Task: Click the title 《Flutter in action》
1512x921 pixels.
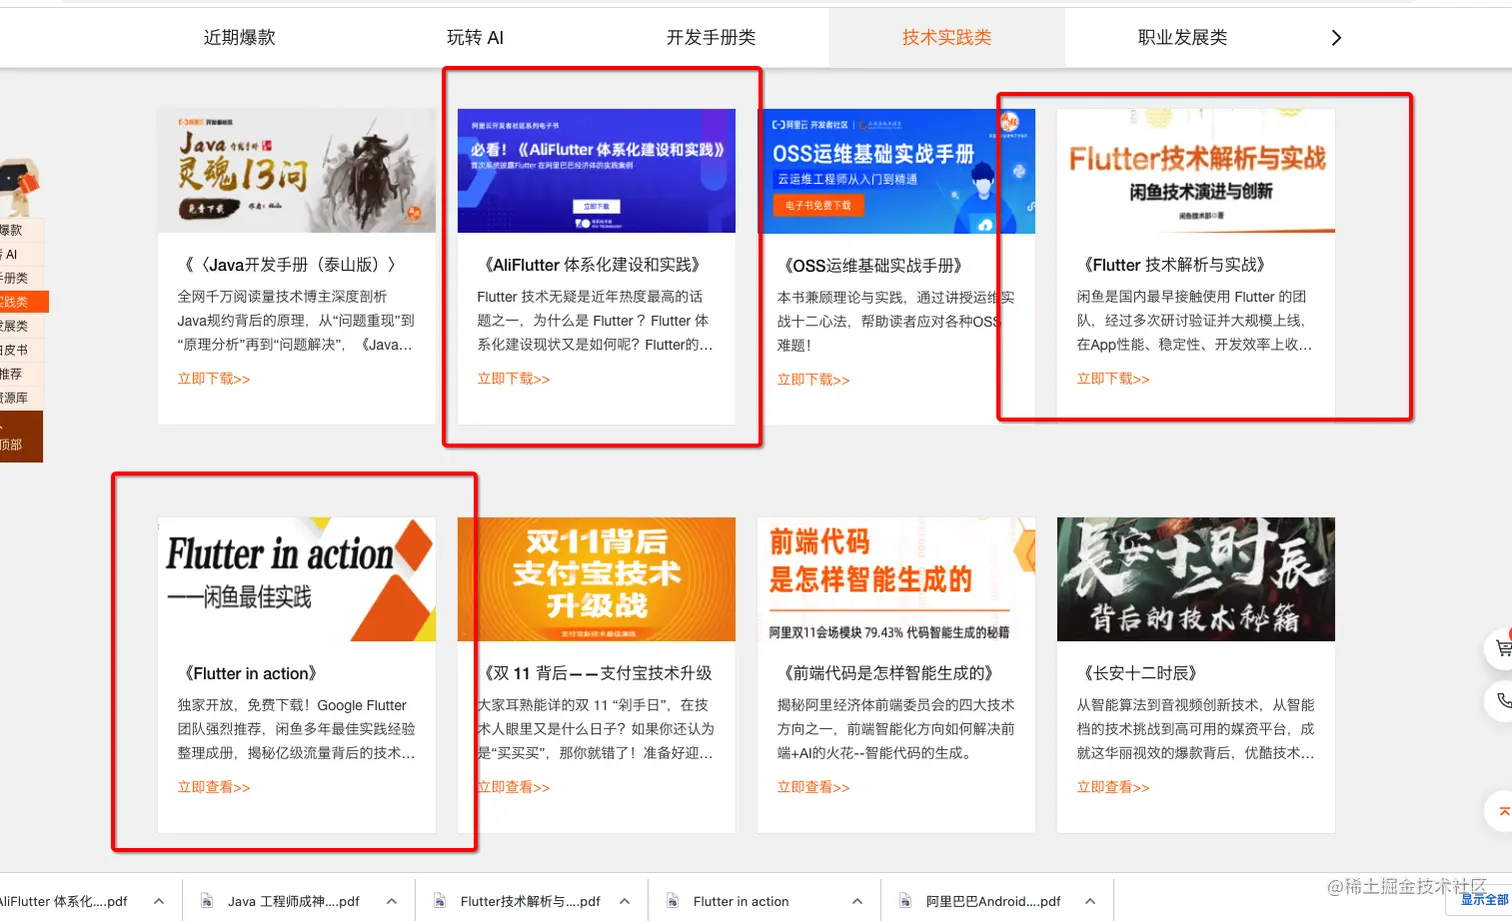Action: coord(250,673)
